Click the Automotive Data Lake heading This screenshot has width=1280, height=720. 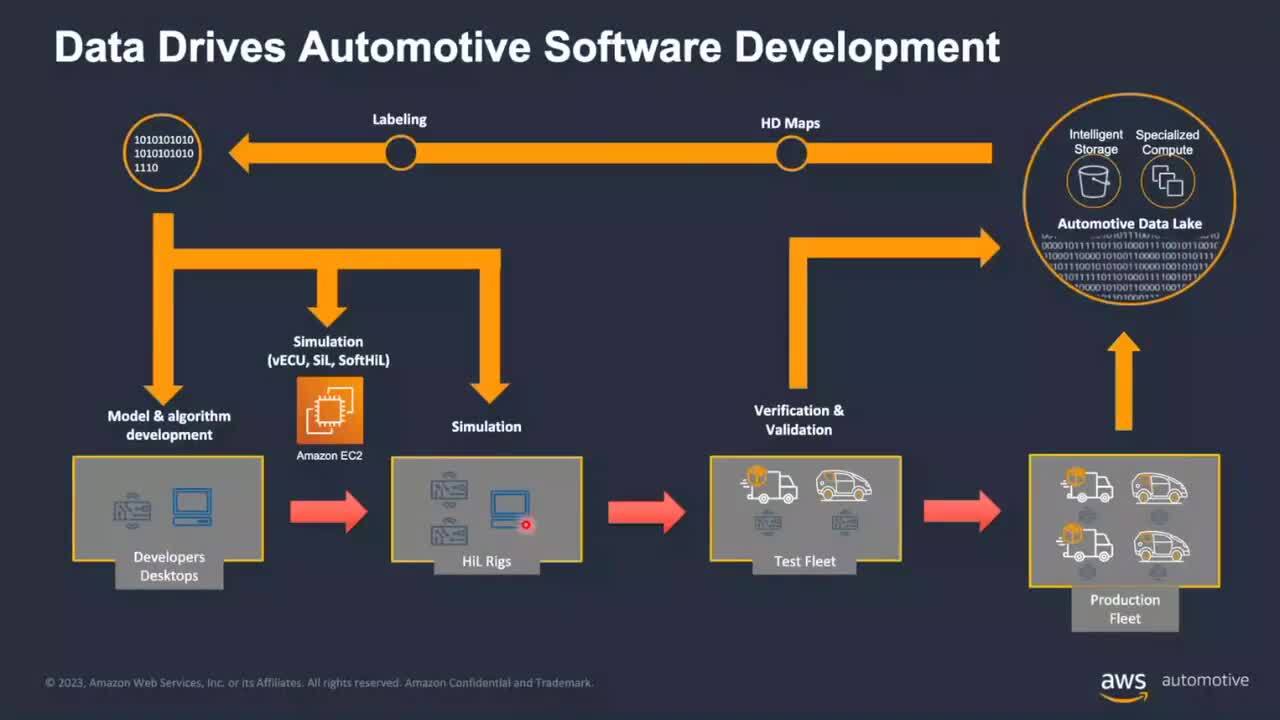[1130, 224]
